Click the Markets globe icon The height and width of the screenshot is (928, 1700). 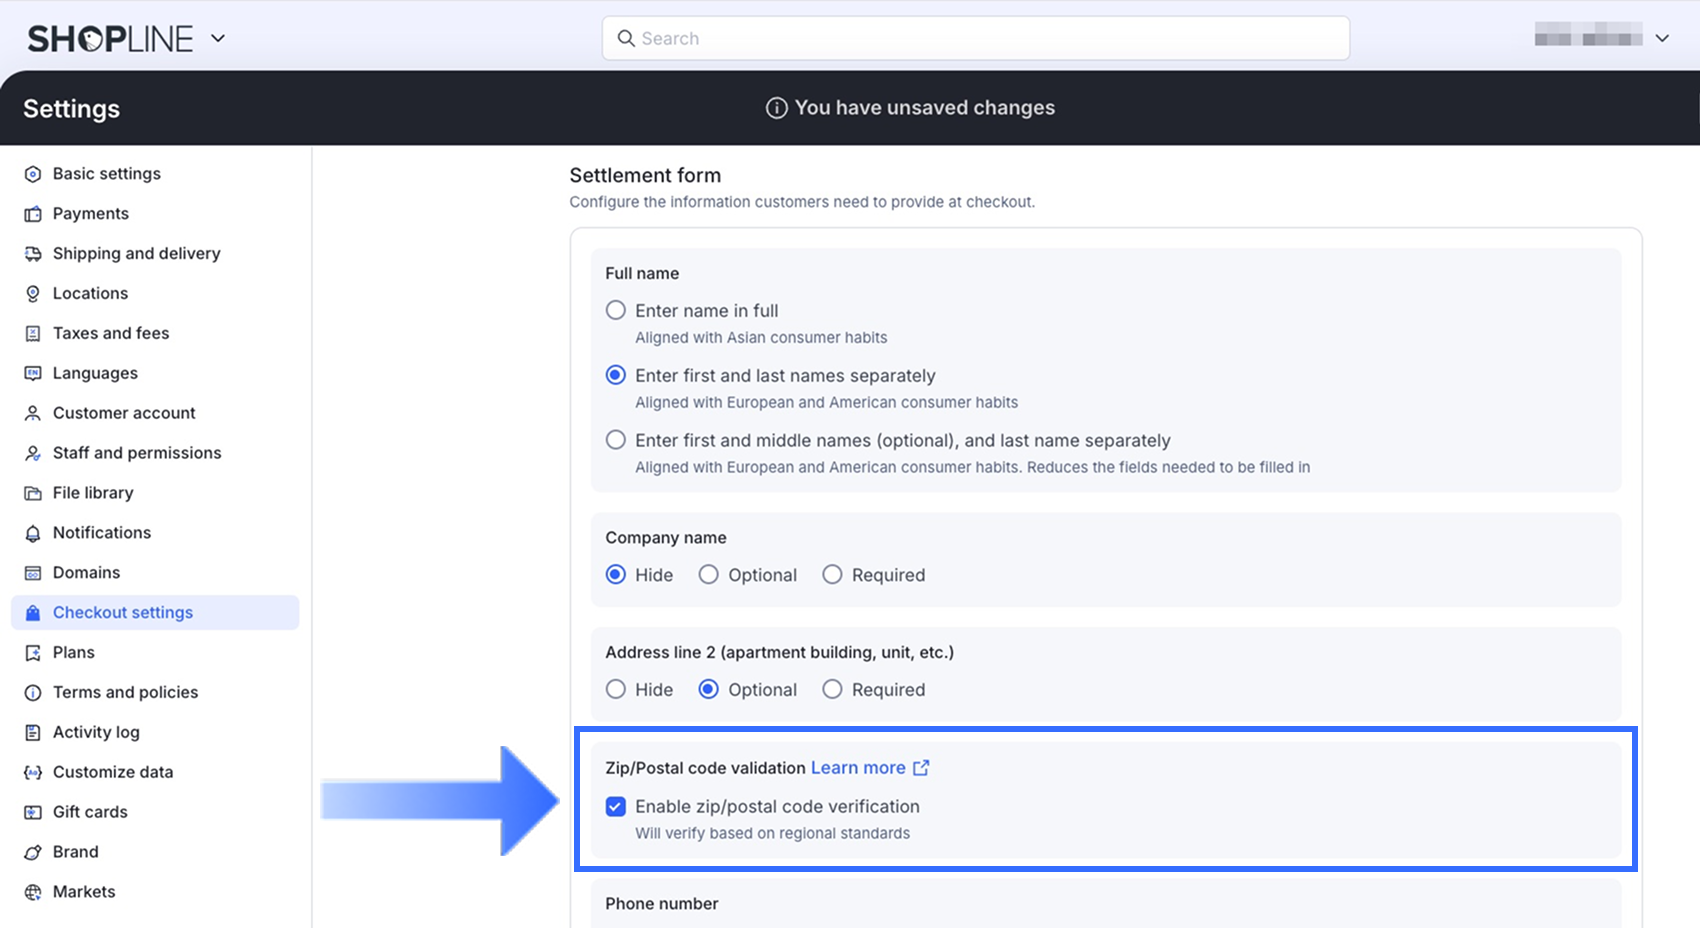tap(33, 892)
